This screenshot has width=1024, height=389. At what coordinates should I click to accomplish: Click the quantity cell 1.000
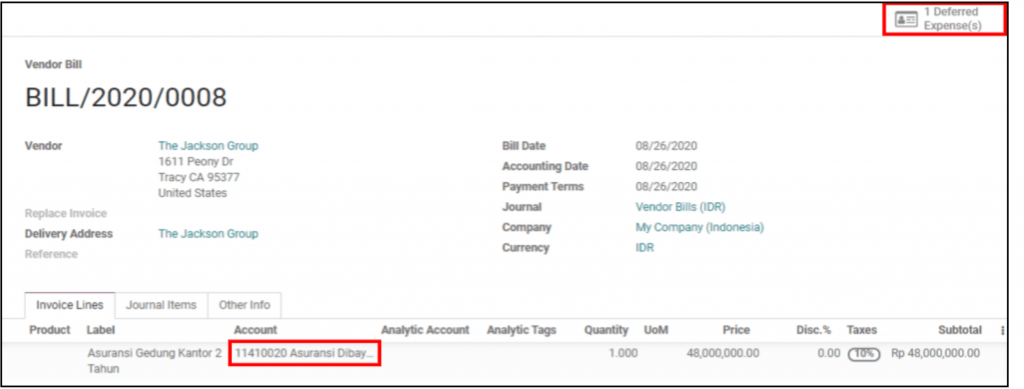coord(622,353)
